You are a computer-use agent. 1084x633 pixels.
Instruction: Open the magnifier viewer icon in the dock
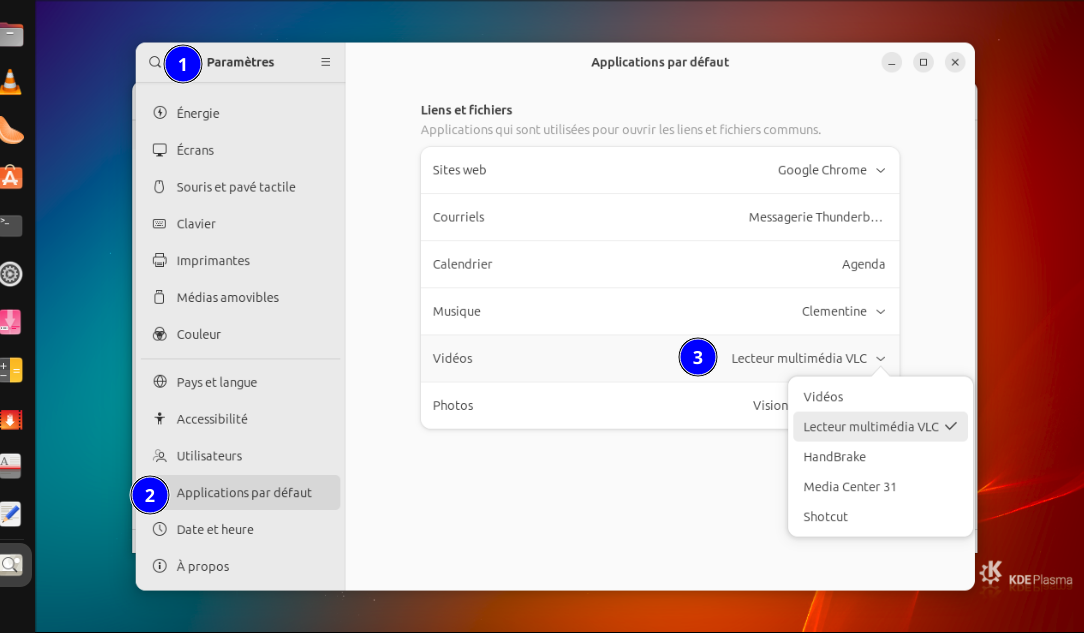tap(12, 565)
